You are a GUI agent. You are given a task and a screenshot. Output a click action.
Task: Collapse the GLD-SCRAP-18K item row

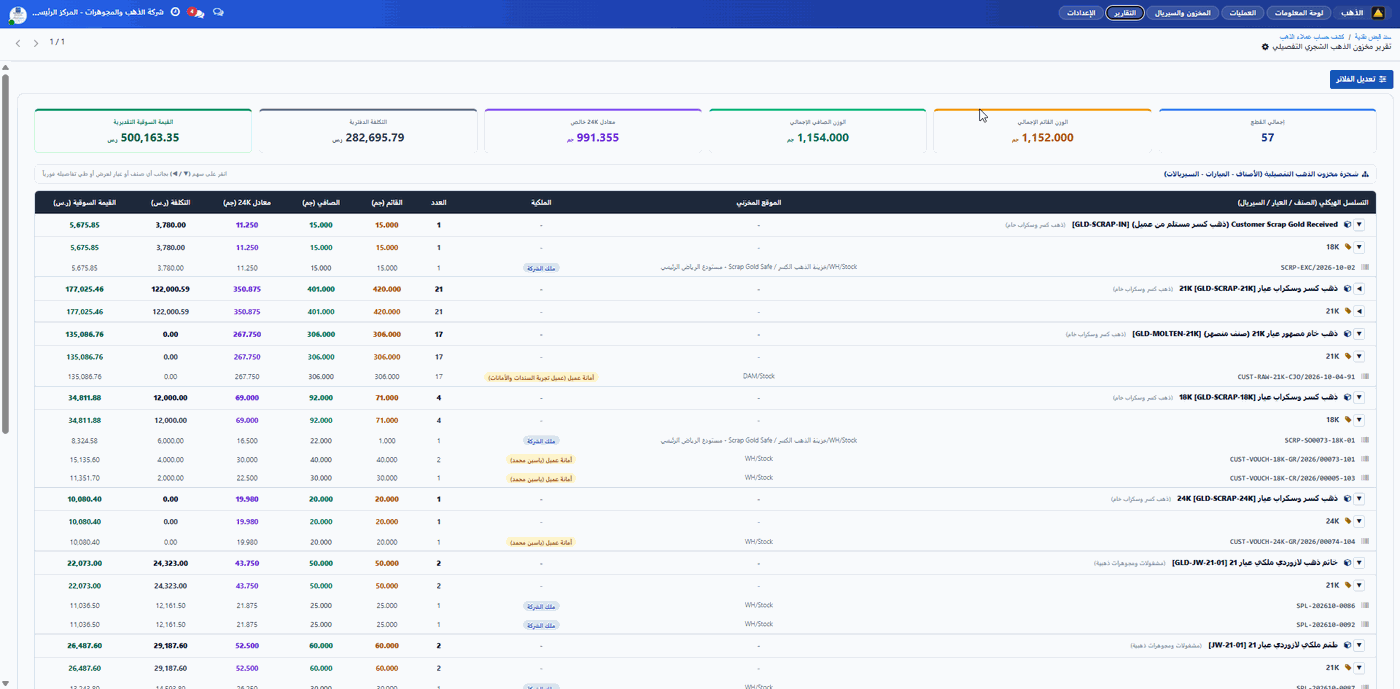1359,397
